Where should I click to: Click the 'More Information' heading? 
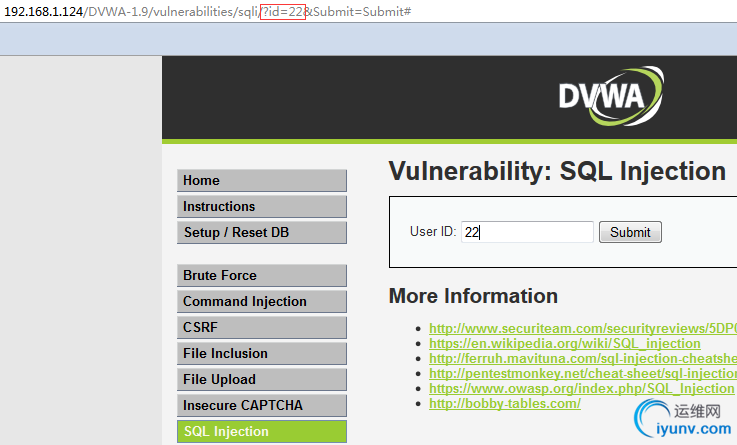[473, 296]
